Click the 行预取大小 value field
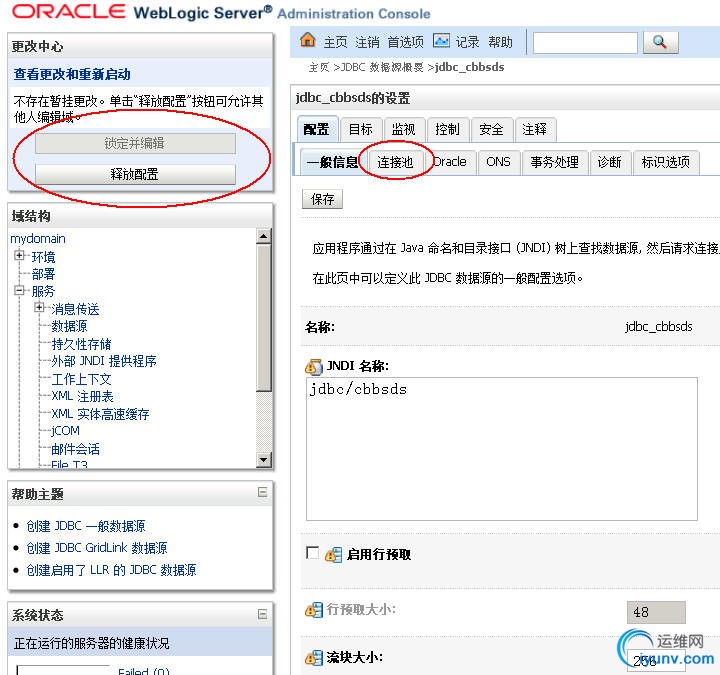The width and height of the screenshot is (720, 675). [656, 612]
